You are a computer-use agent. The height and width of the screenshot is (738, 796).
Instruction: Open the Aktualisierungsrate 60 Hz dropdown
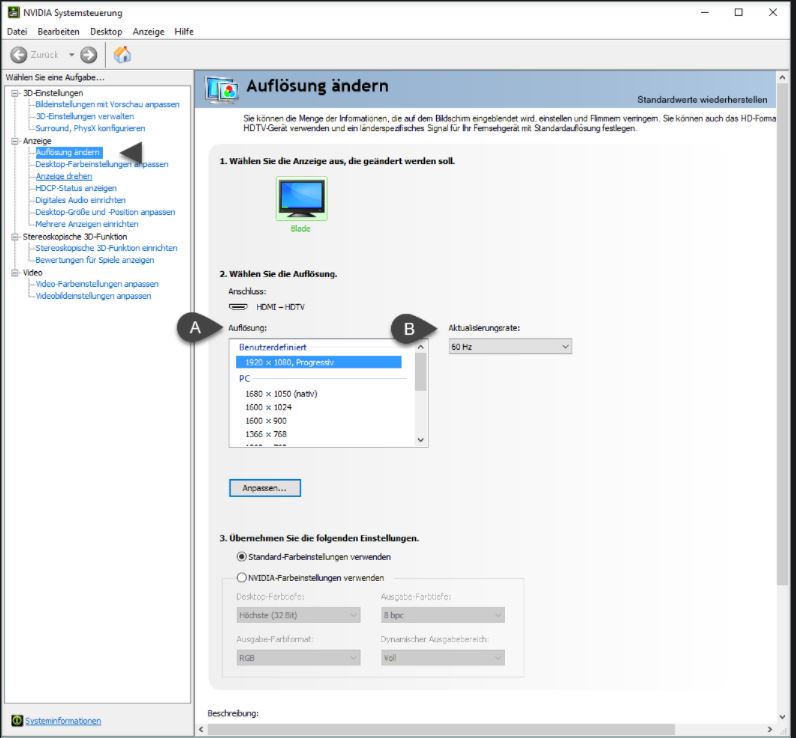pos(510,347)
